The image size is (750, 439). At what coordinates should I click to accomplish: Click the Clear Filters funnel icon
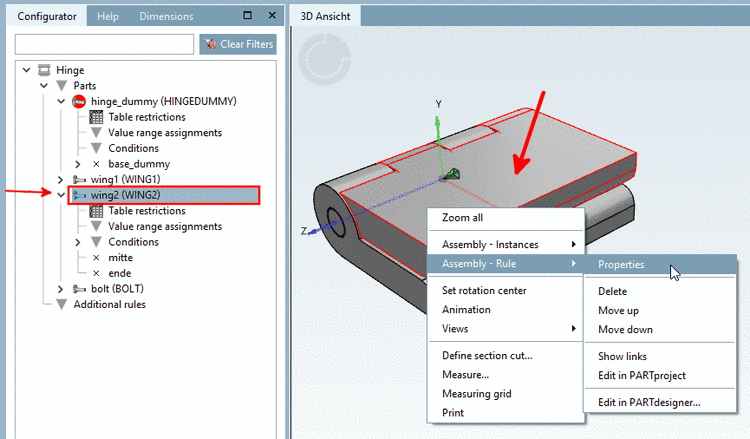pos(210,44)
